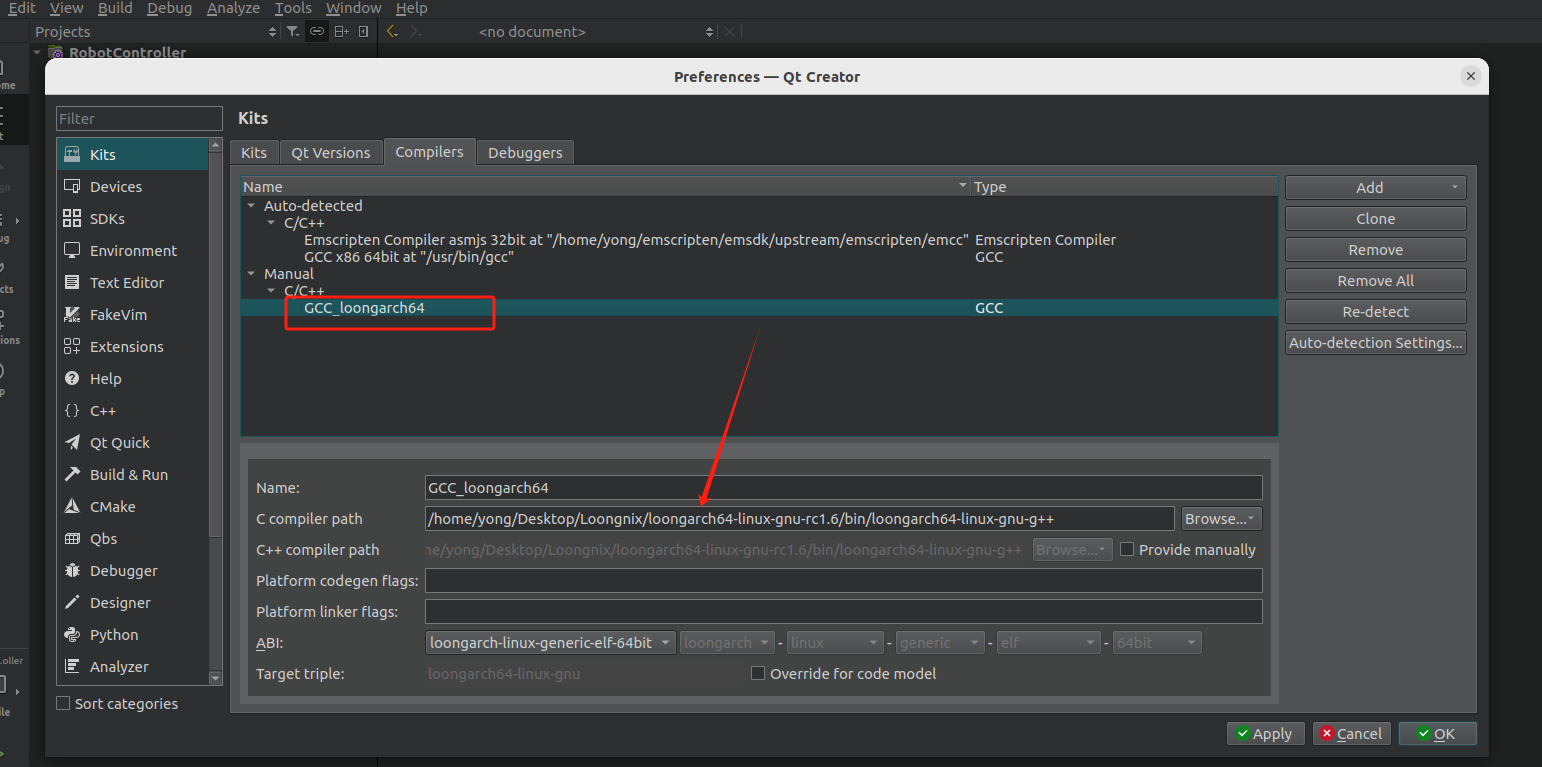Screen dimensions: 1542x767
Task: Open the Projects view selector dropdown
Action: (x=154, y=32)
